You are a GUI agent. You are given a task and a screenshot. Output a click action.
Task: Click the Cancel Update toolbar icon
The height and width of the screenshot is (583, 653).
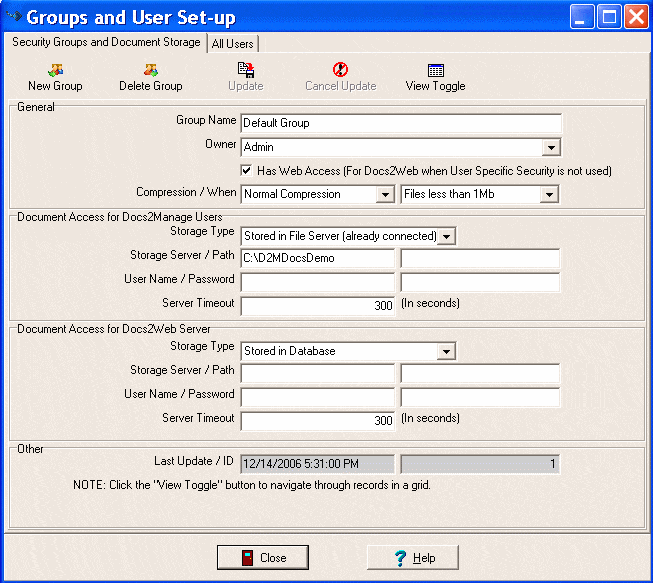click(340, 70)
